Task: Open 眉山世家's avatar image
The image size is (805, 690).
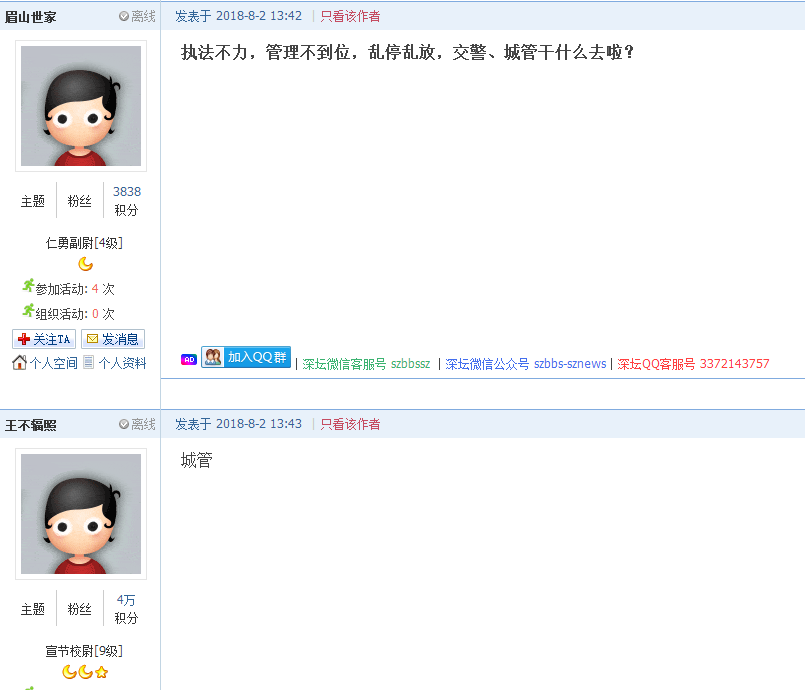Action: click(x=81, y=106)
